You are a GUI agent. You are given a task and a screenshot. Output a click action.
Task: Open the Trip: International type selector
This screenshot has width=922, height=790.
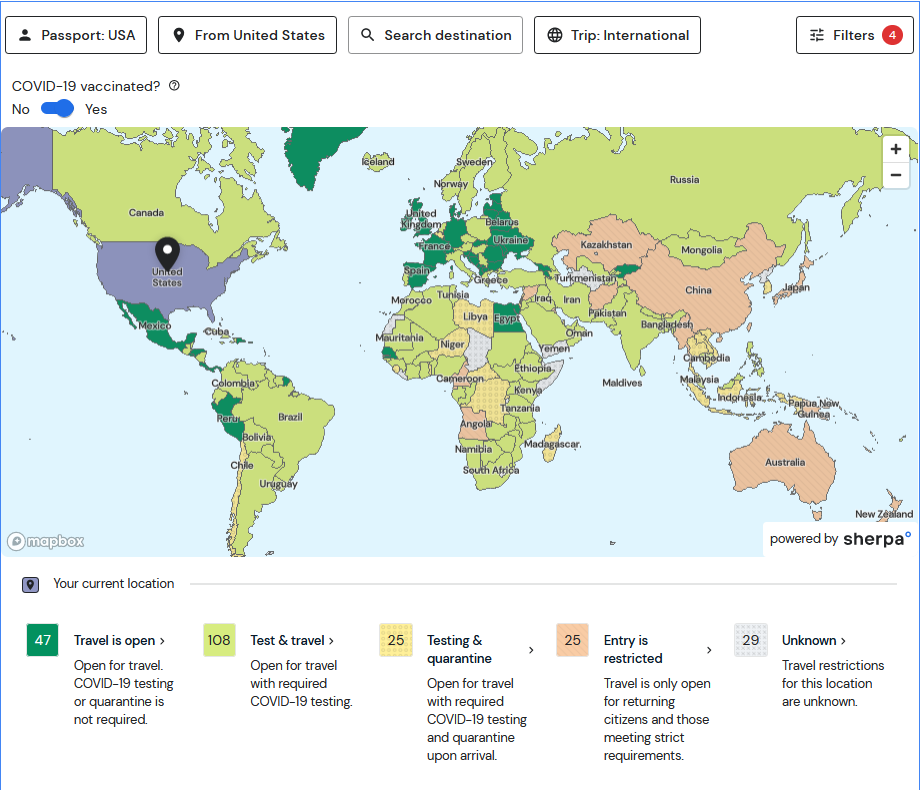pos(617,35)
